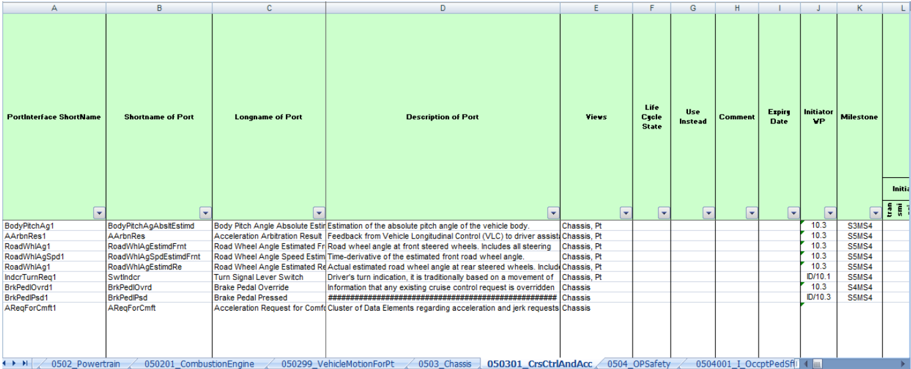Select column J header
The height and width of the screenshot is (369, 911).
tap(819, 8)
